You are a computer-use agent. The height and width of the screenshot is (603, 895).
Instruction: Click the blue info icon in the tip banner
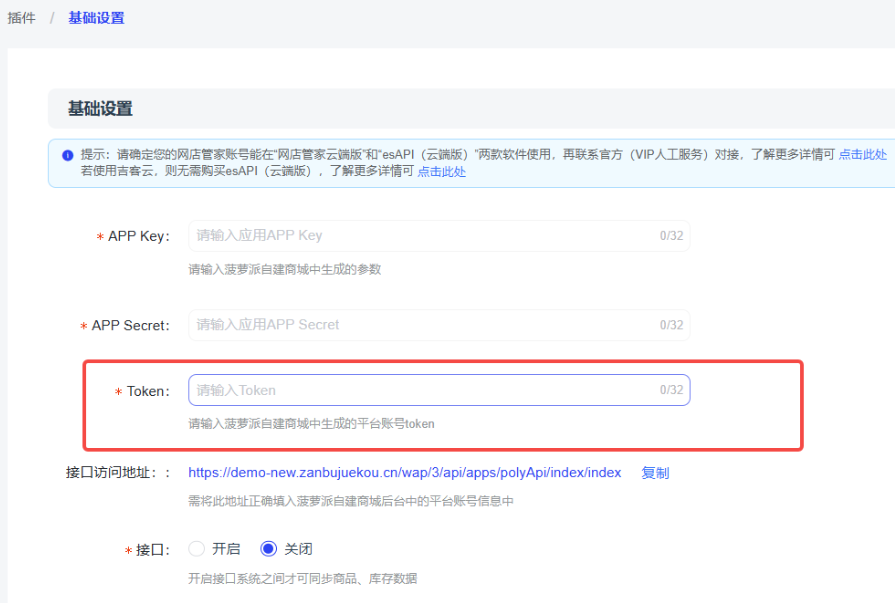67,155
